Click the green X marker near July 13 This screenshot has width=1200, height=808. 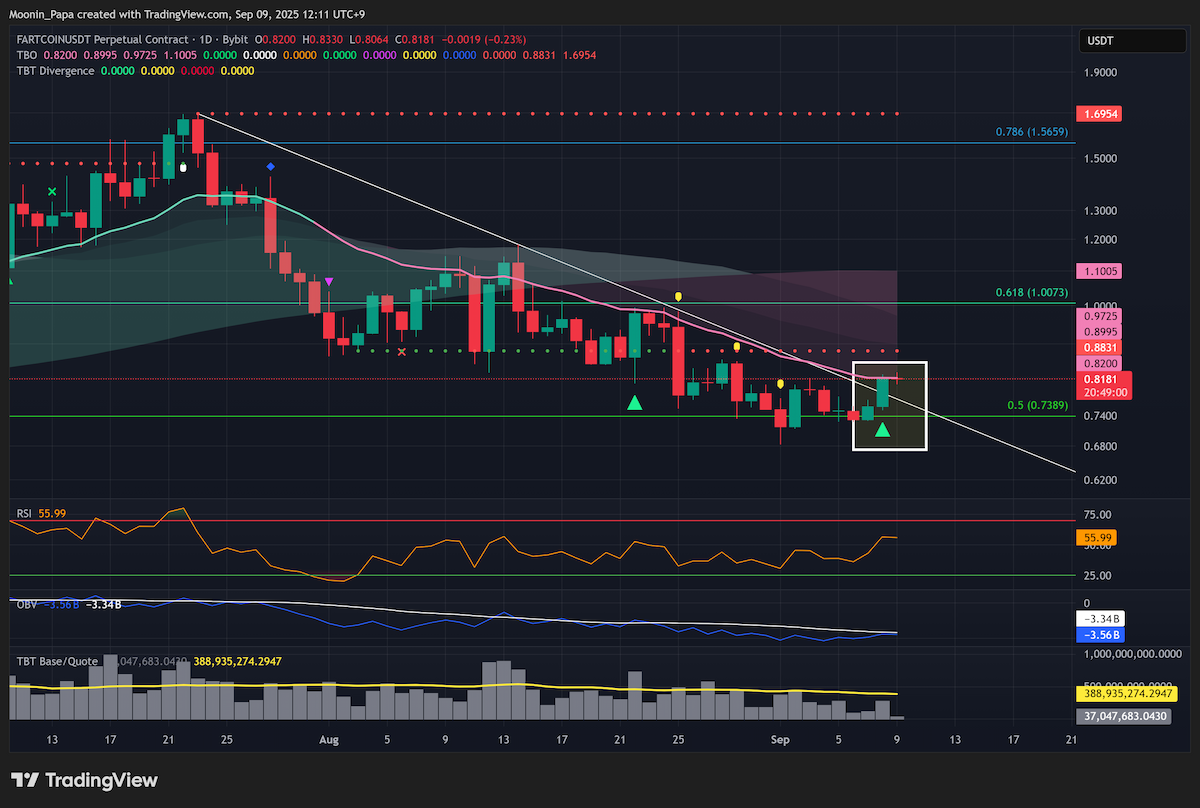pos(52,191)
